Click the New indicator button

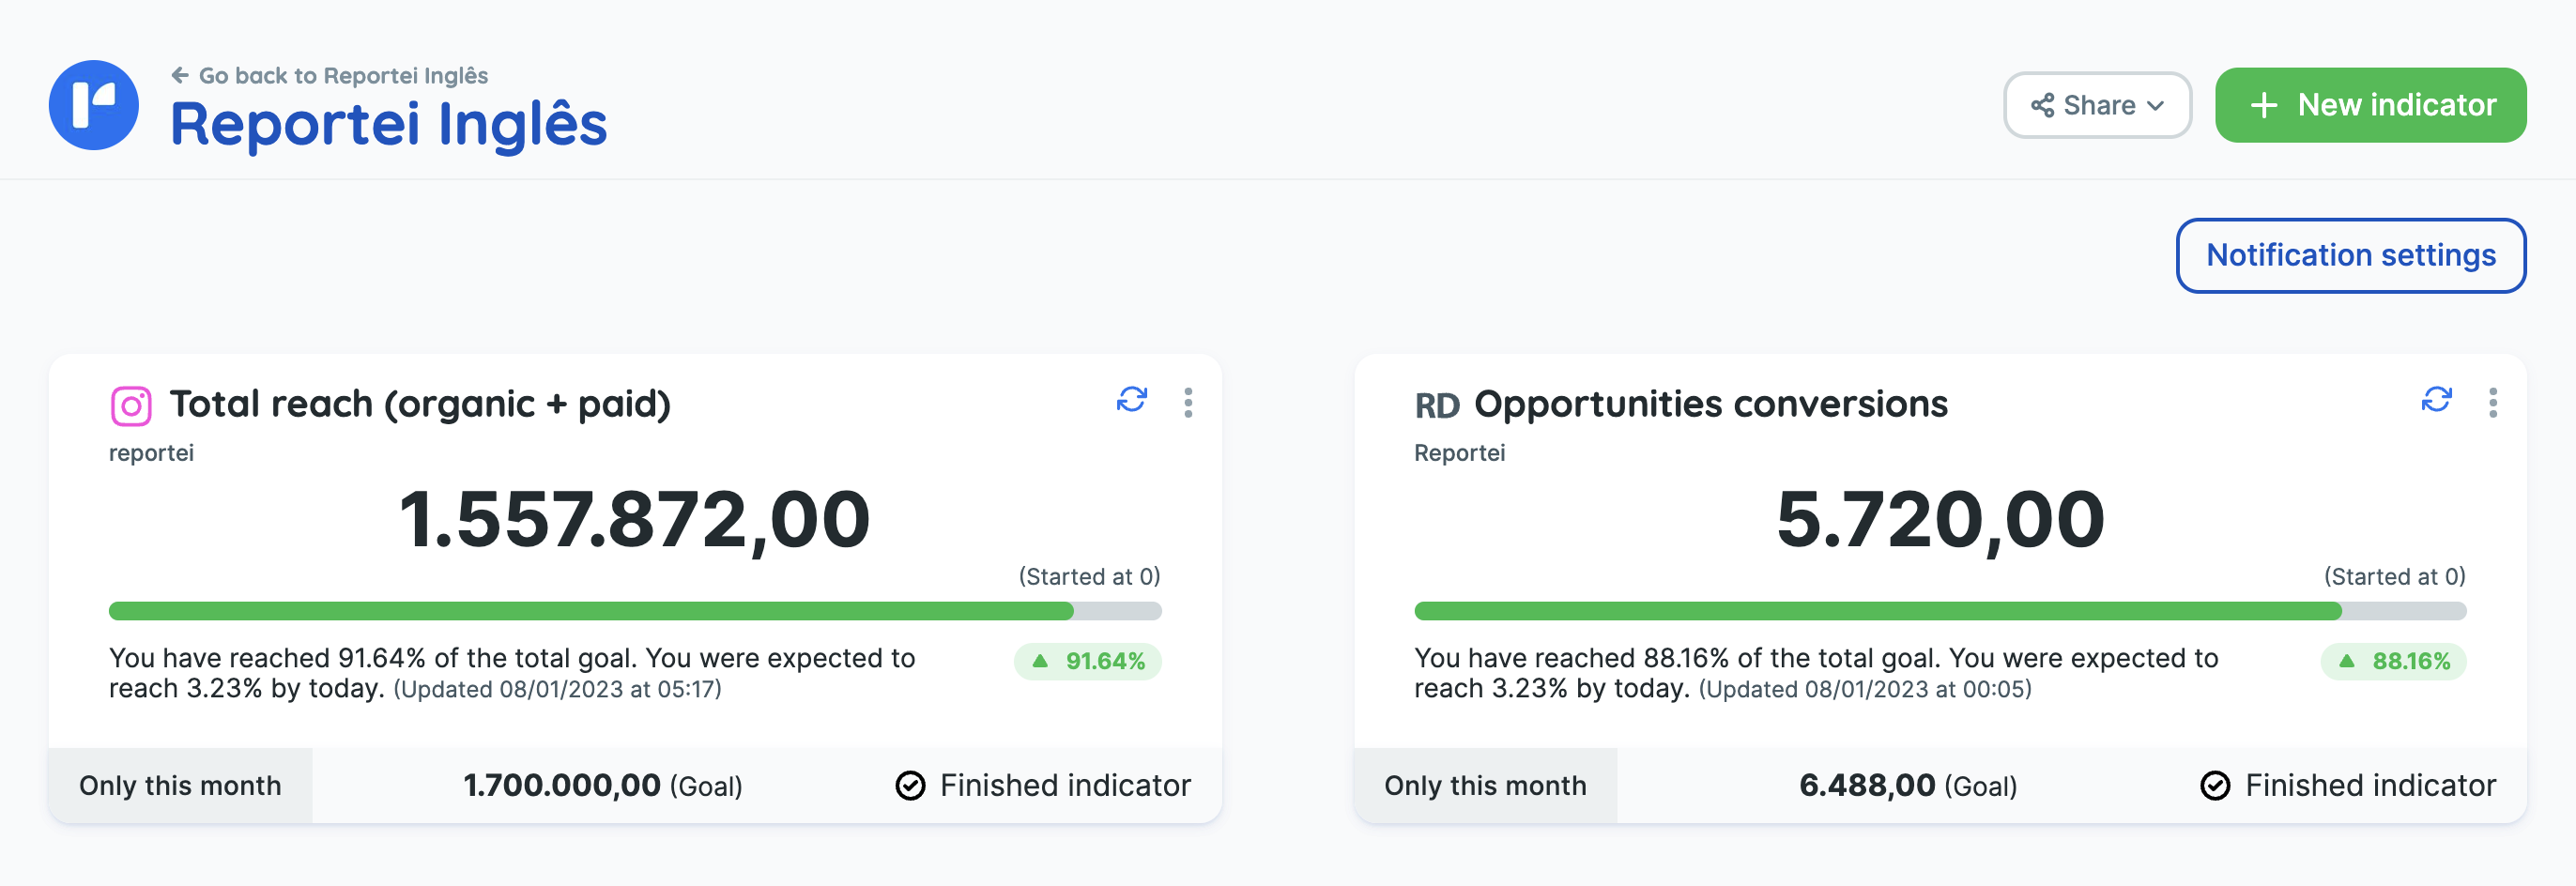[x=2370, y=104]
